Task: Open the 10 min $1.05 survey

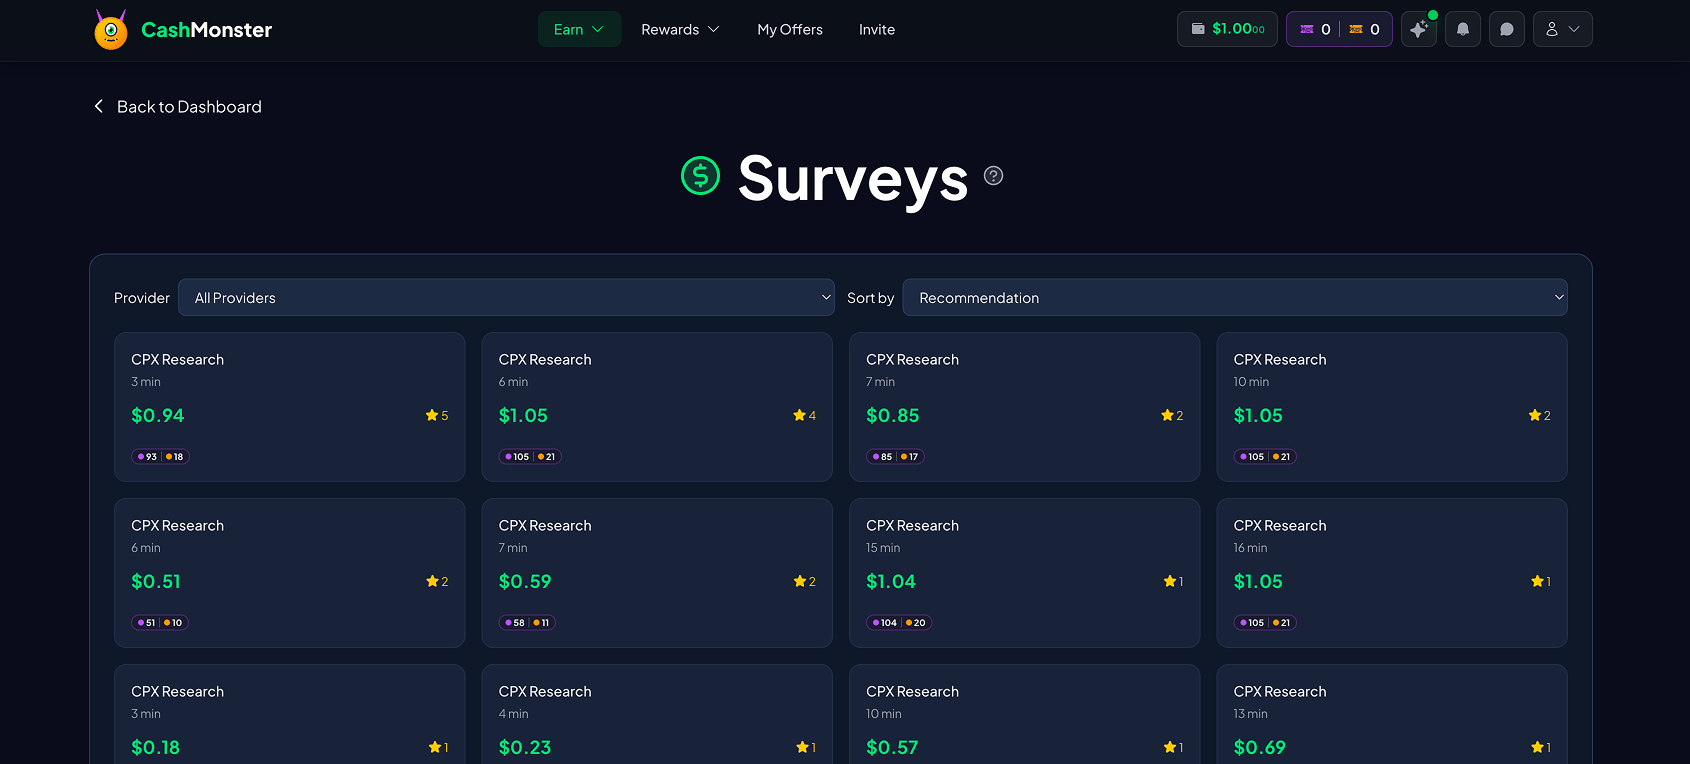Action: click(x=1392, y=407)
